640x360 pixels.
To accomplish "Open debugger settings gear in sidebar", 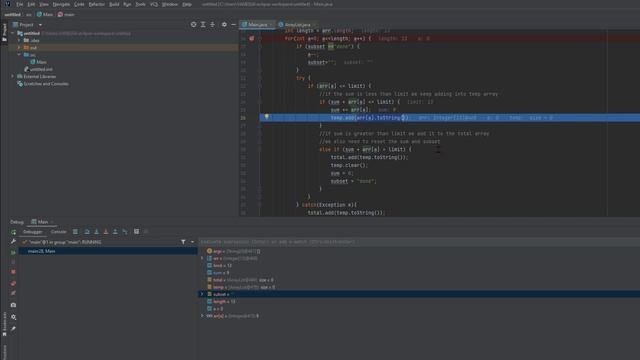I will pyautogui.click(x=13, y=317).
